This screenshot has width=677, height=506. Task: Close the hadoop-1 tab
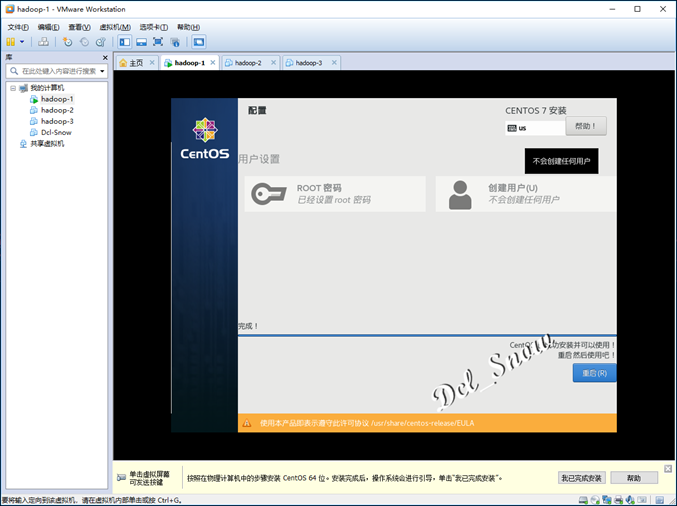click(x=213, y=63)
